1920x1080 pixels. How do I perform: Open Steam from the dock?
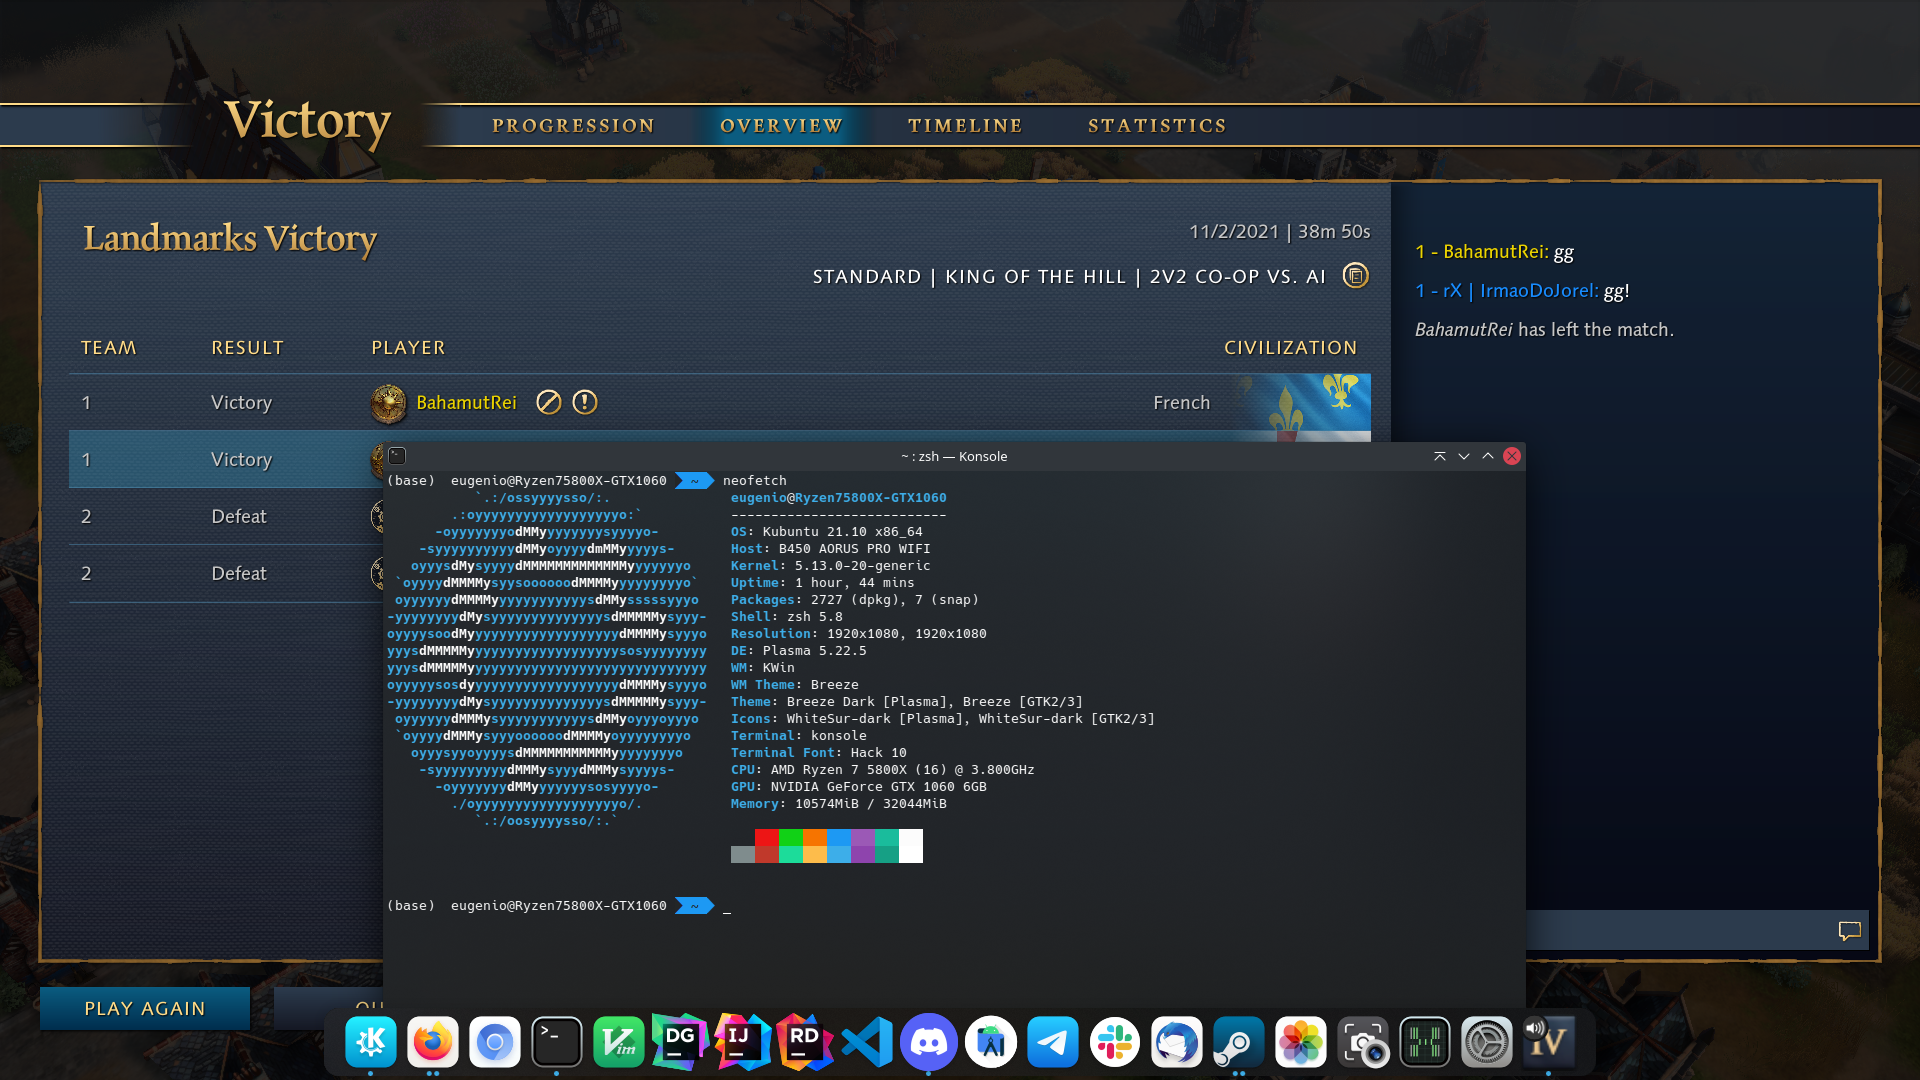pos(1239,1042)
